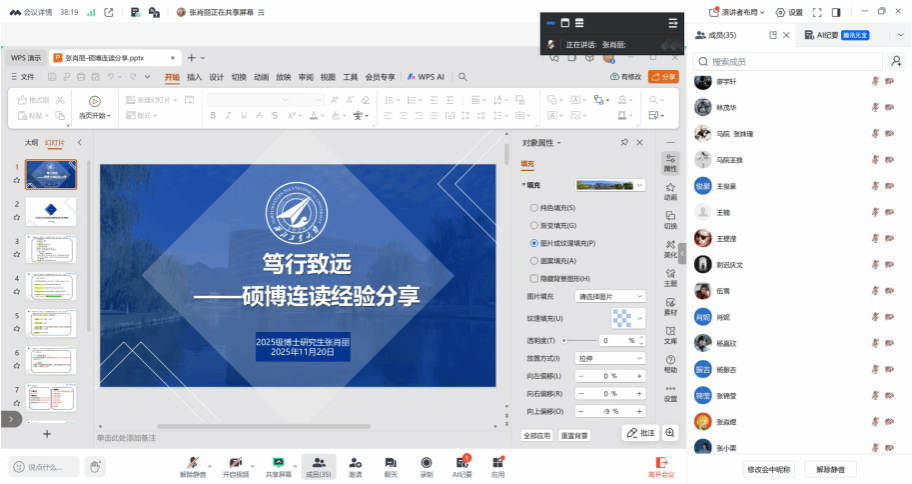Switch to the 插入 Insert ribbon tab
Viewport: 912px width, 484px height.
coord(194,76)
